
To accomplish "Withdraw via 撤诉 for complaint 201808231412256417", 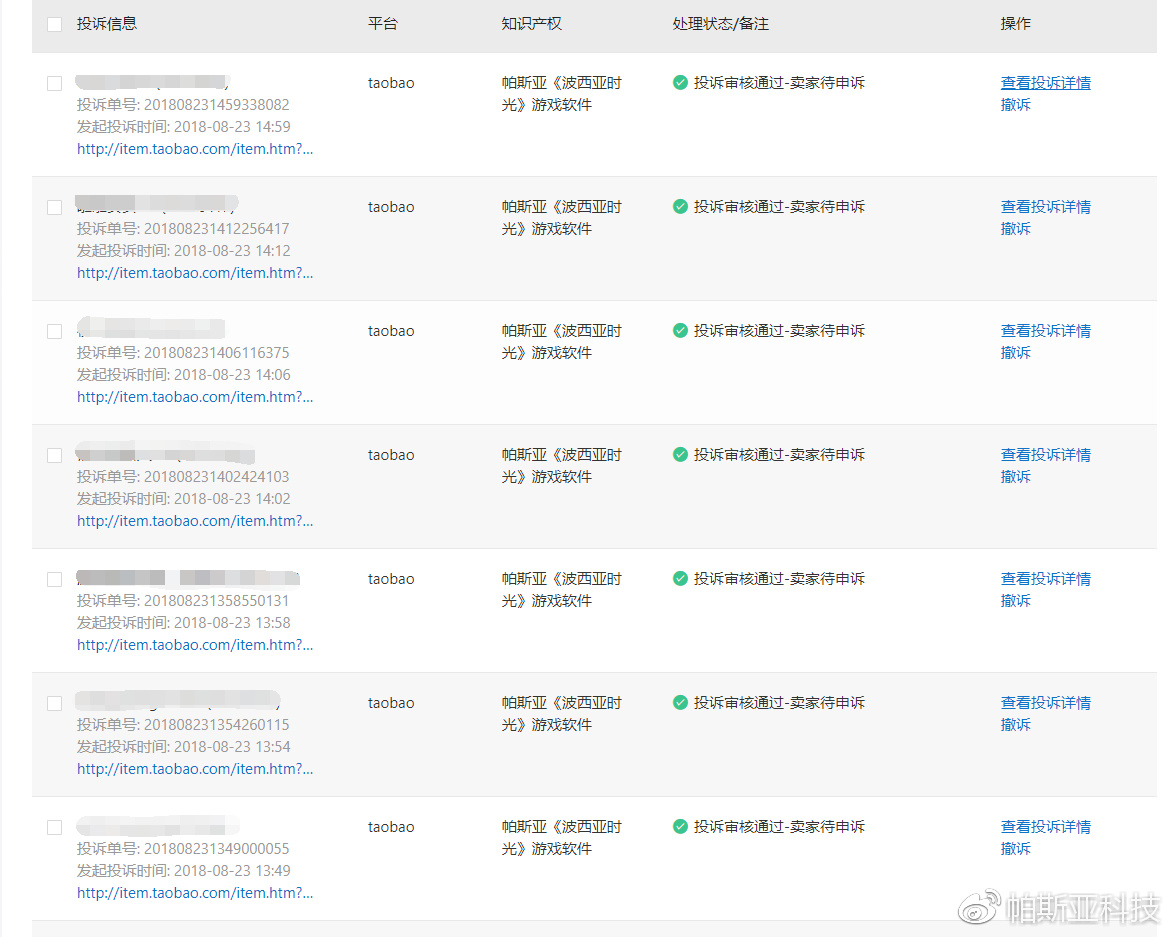I will pos(1016,228).
